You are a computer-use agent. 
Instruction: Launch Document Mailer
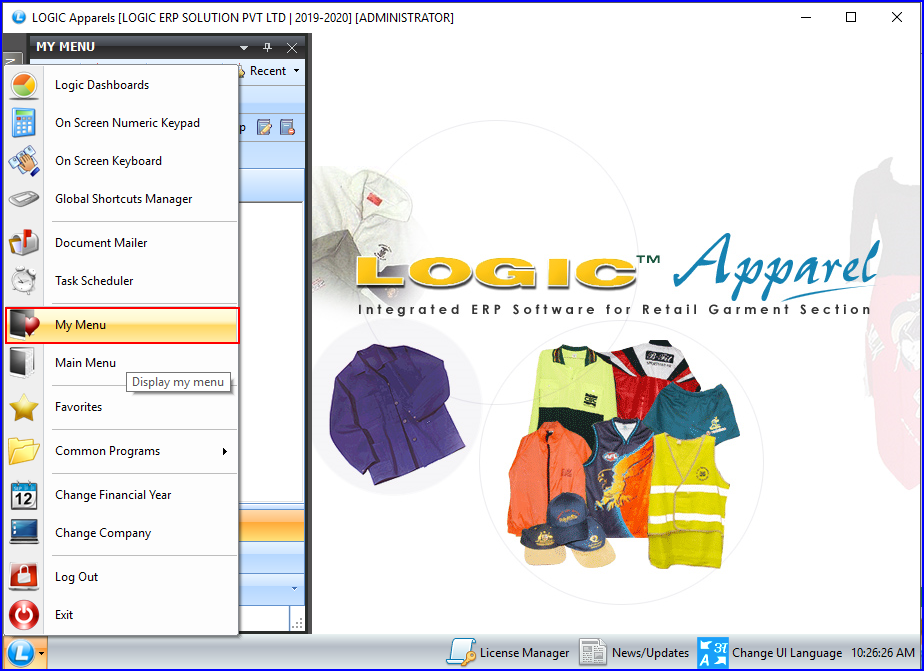click(x=121, y=243)
